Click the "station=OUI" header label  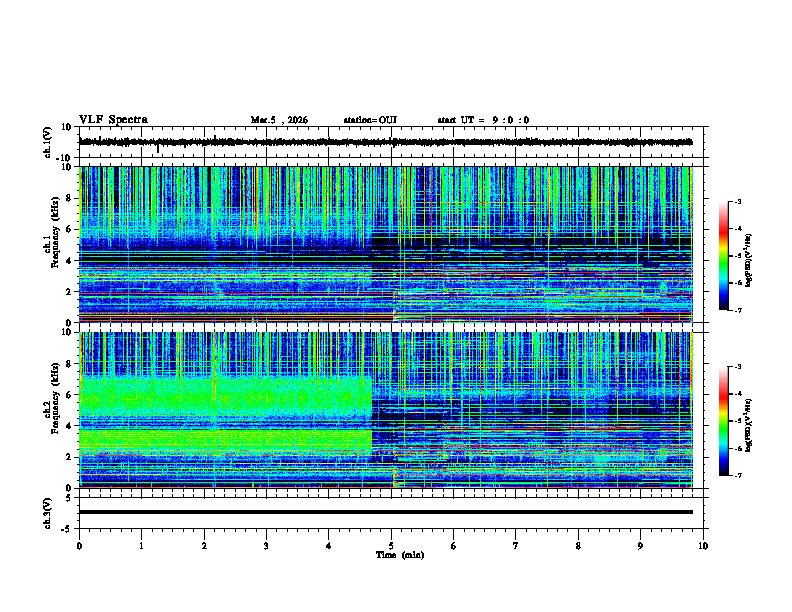[370, 120]
